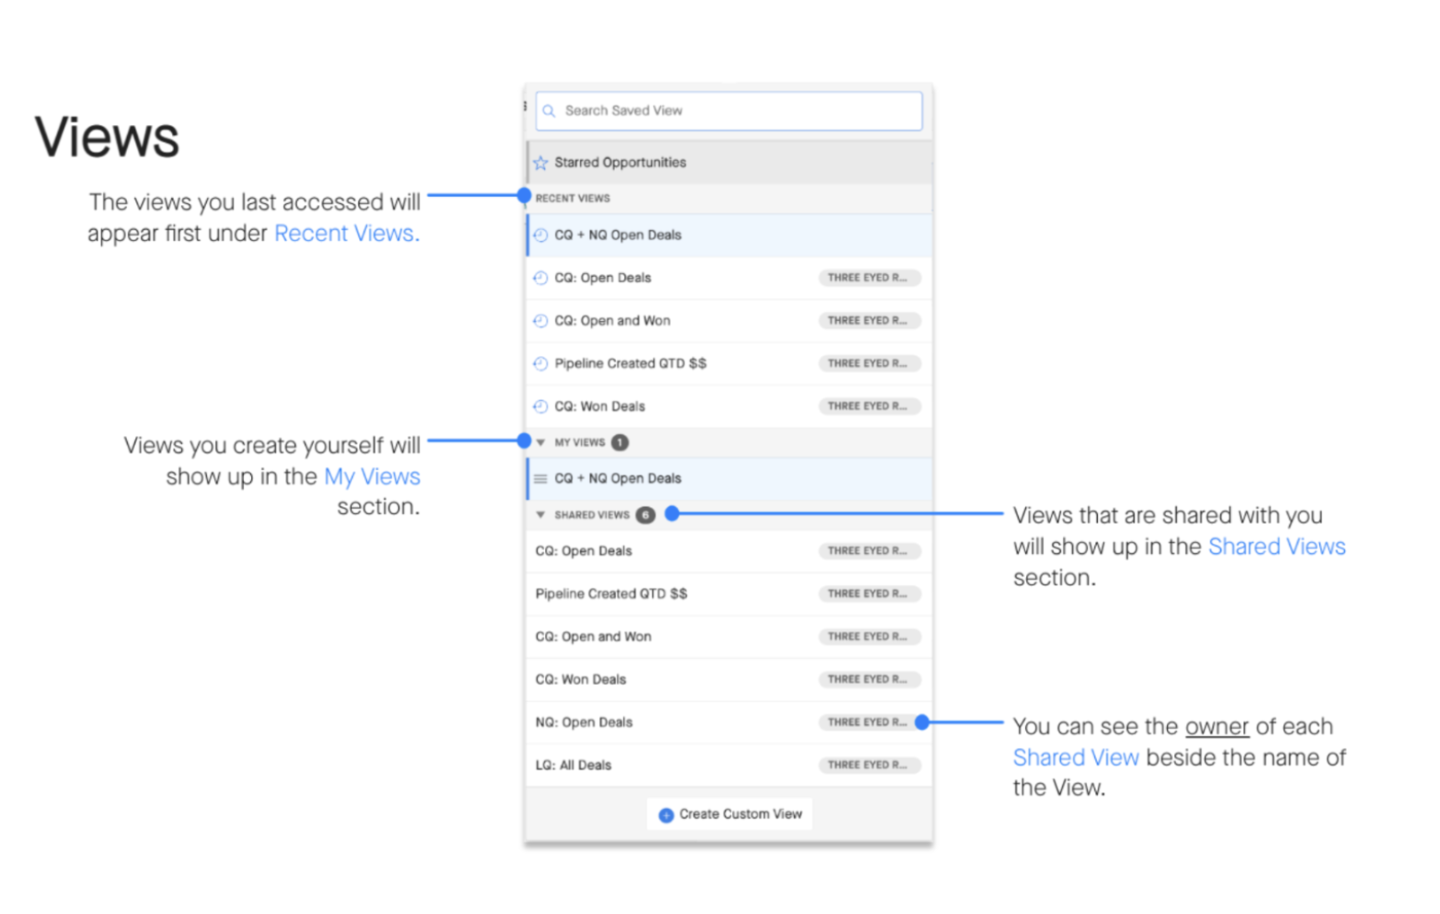1440x914 pixels.
Task: Click the blue Shared Views link text
Action: [1277, 547]
